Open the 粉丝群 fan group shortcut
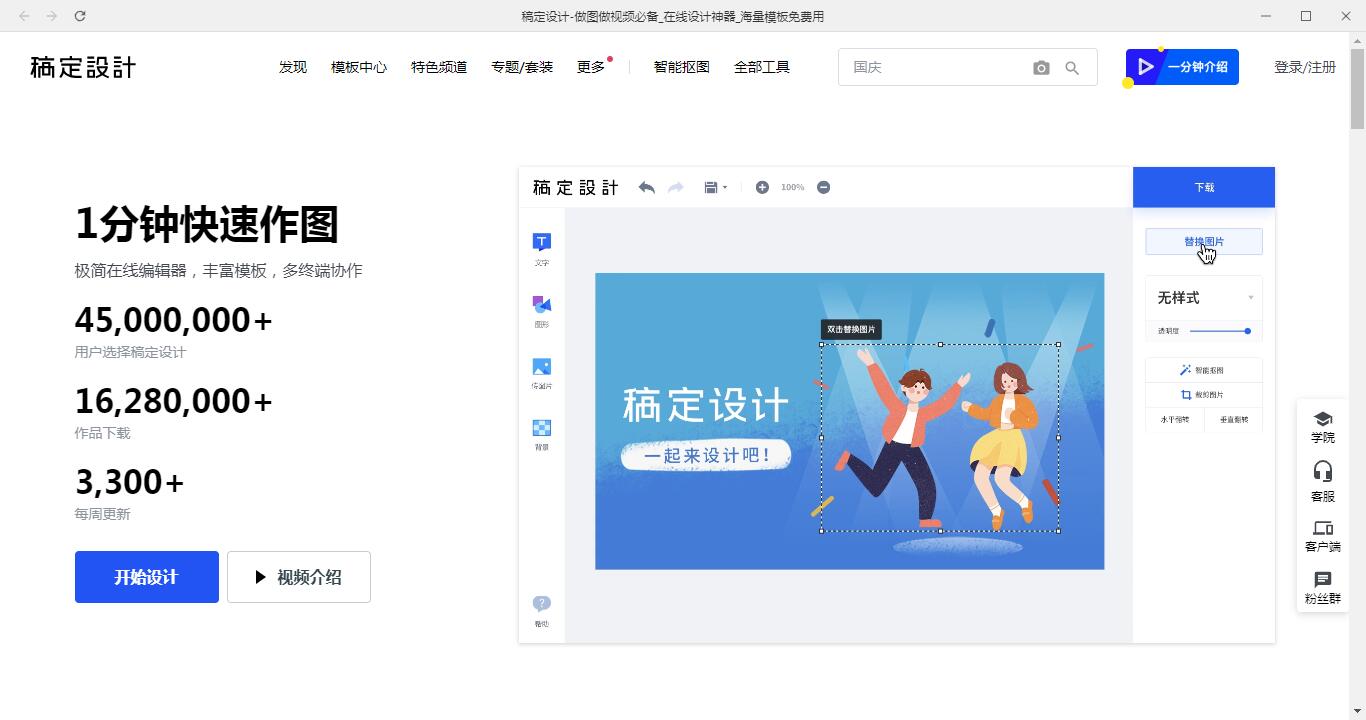Viewport: 1366px width, 720px height. pos(1323,588)
